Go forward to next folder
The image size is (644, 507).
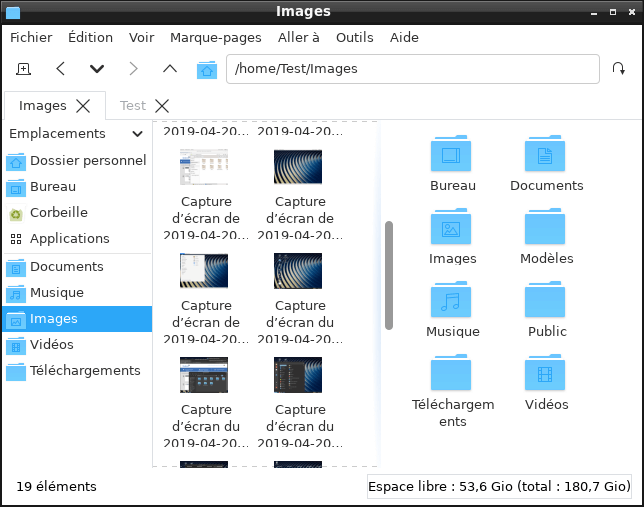(x=133, y=69)
